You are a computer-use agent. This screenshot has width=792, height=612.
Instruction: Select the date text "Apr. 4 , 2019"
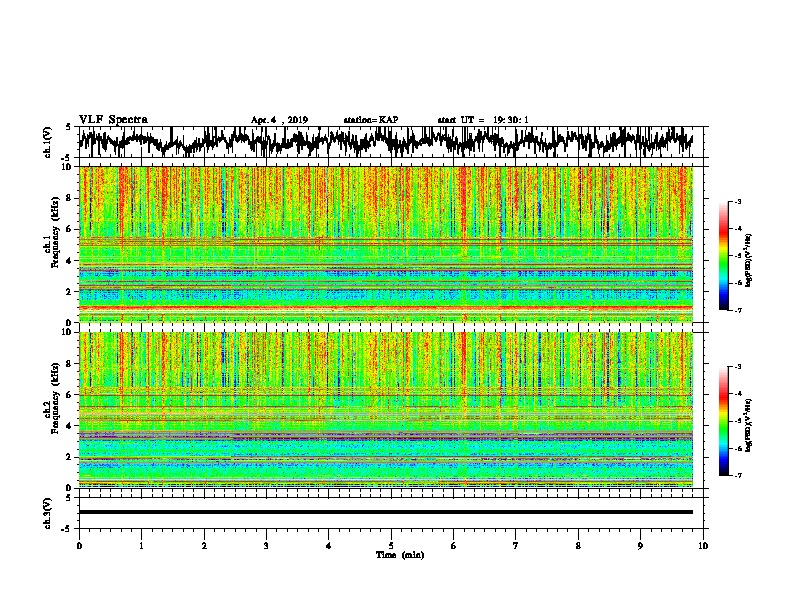pyautogui.click(x=279, y=120)
